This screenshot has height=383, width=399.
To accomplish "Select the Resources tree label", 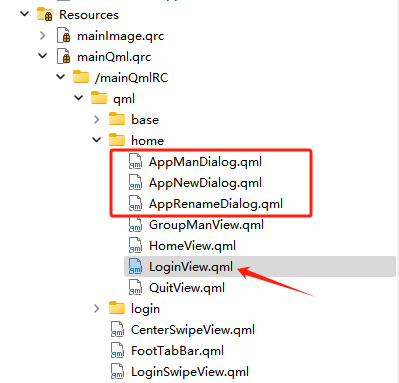I will 89,15.
